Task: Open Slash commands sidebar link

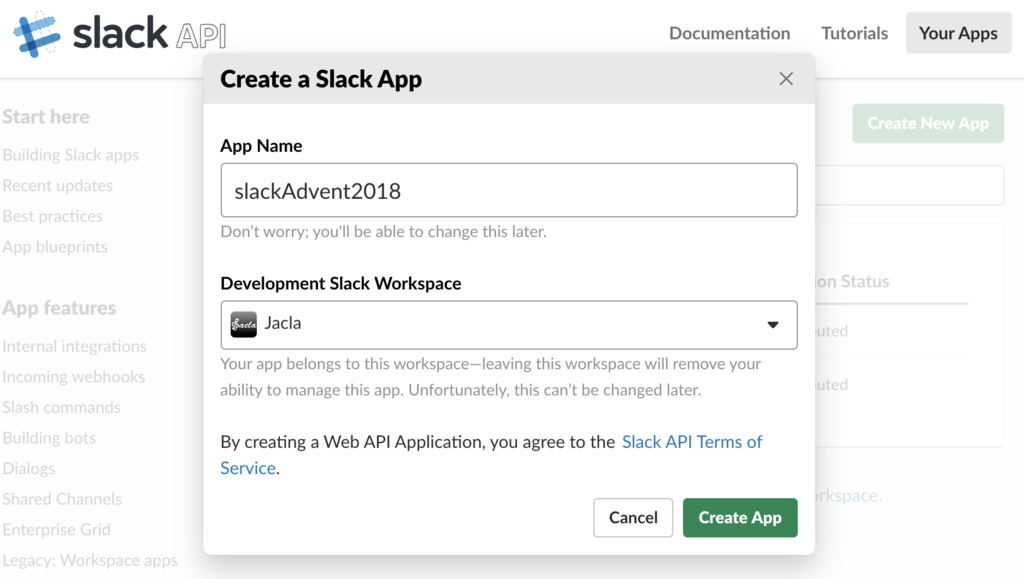Action: (x=61, y=407)
